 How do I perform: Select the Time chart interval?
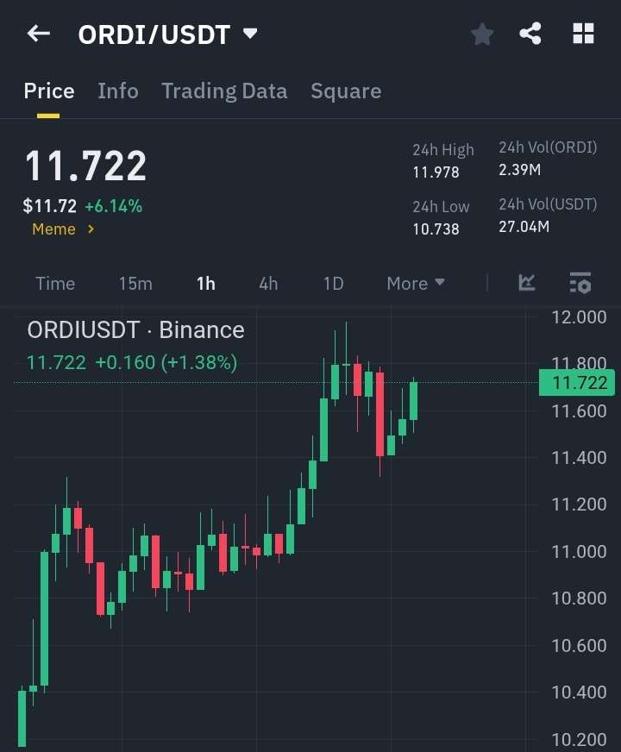point(55,283)
